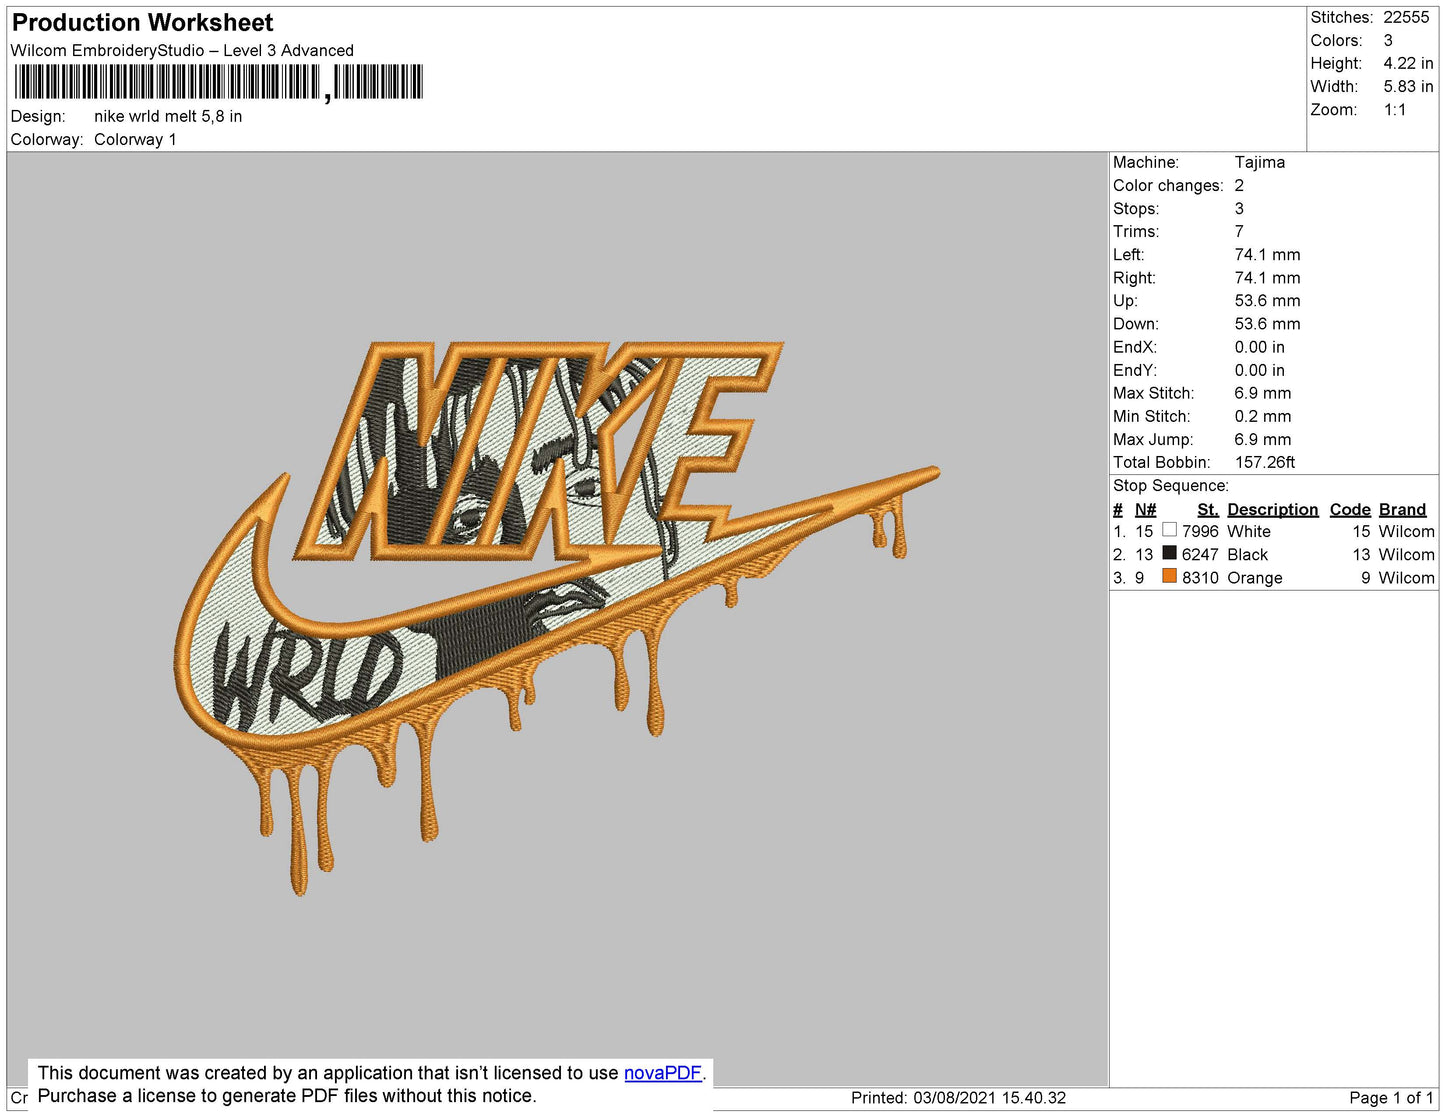This screenshot has height=1117, width=1445.
Task: Click the St. column header
Action: point(1207,509)
